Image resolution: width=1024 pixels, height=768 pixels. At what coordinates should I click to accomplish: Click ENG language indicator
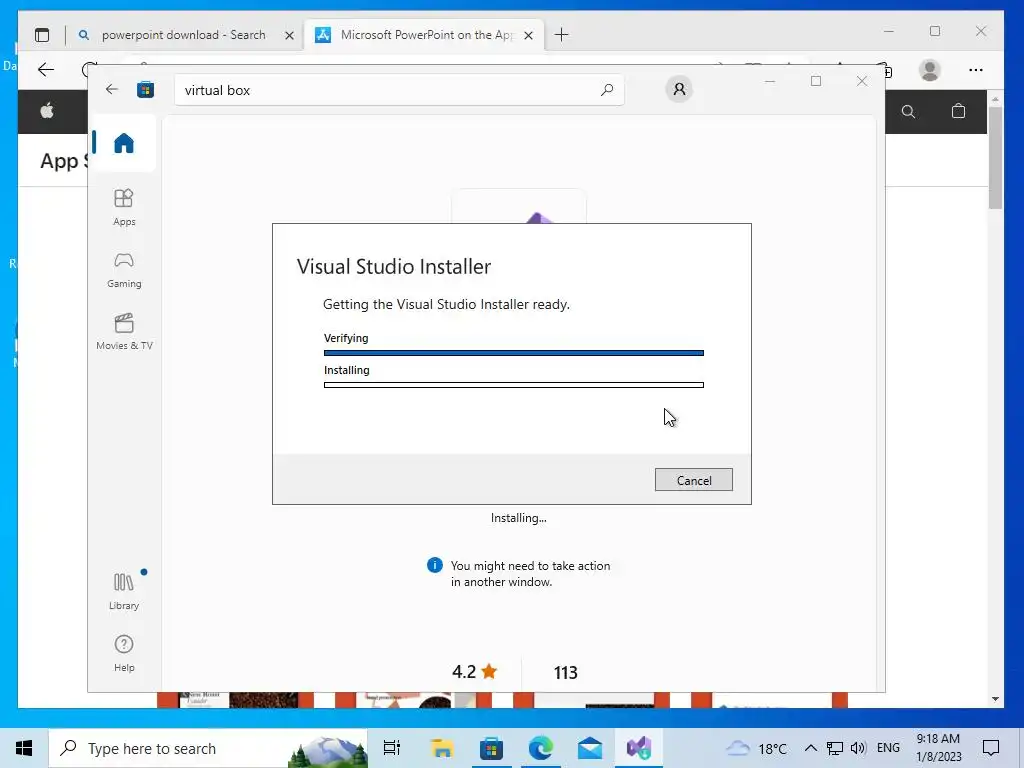(888, 748)
